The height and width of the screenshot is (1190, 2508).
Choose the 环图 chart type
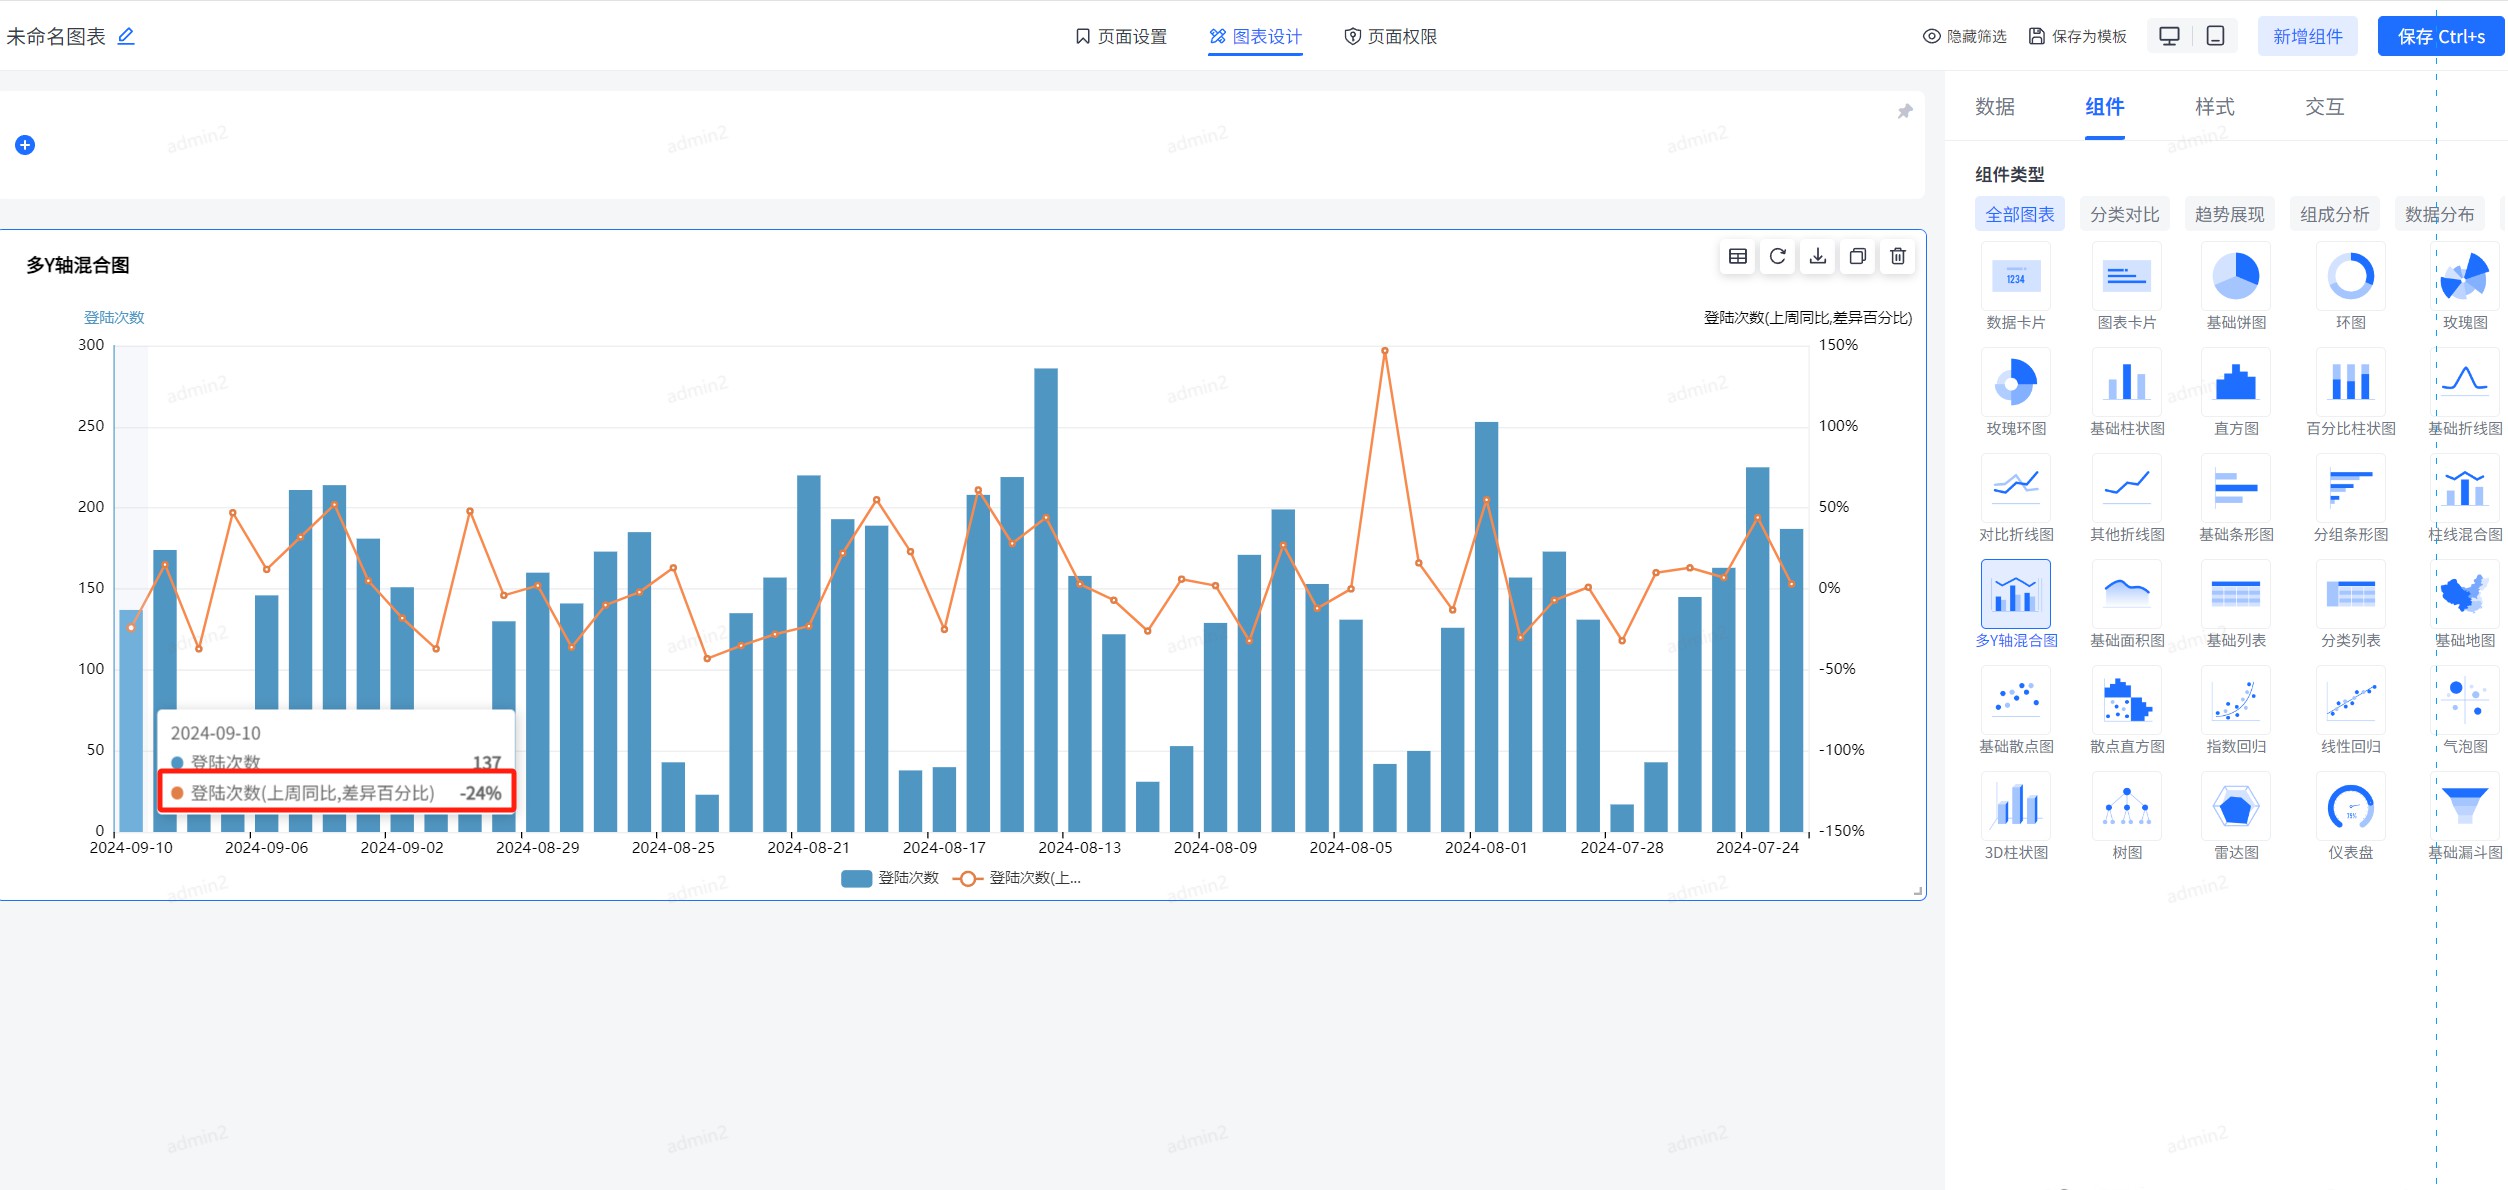point(2351,288)
